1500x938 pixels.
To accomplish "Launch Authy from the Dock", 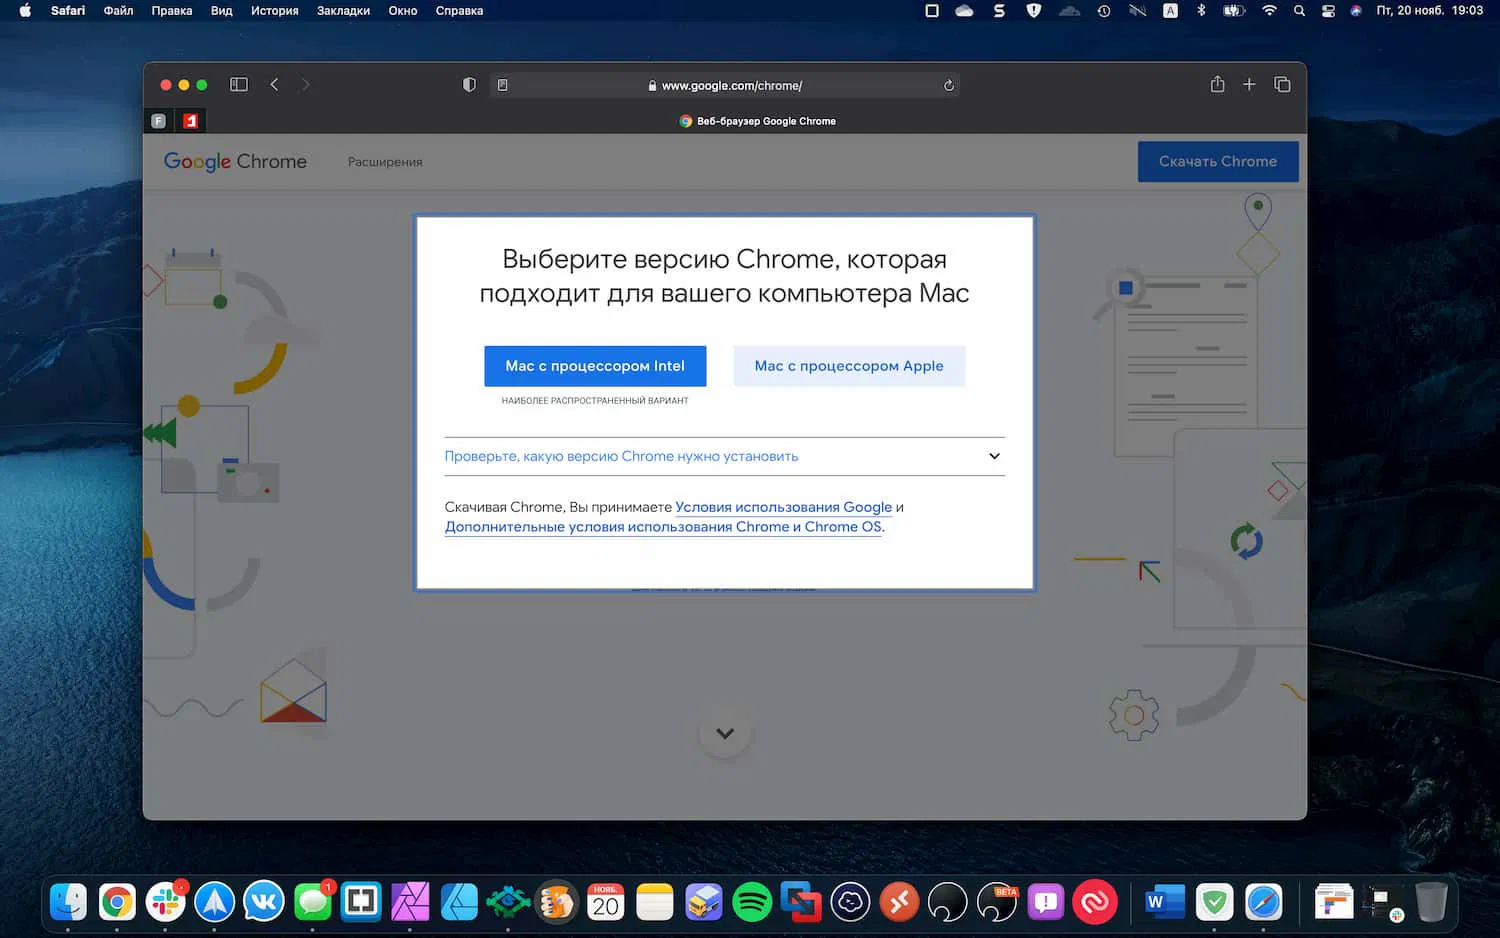I will pos(1094,902).
